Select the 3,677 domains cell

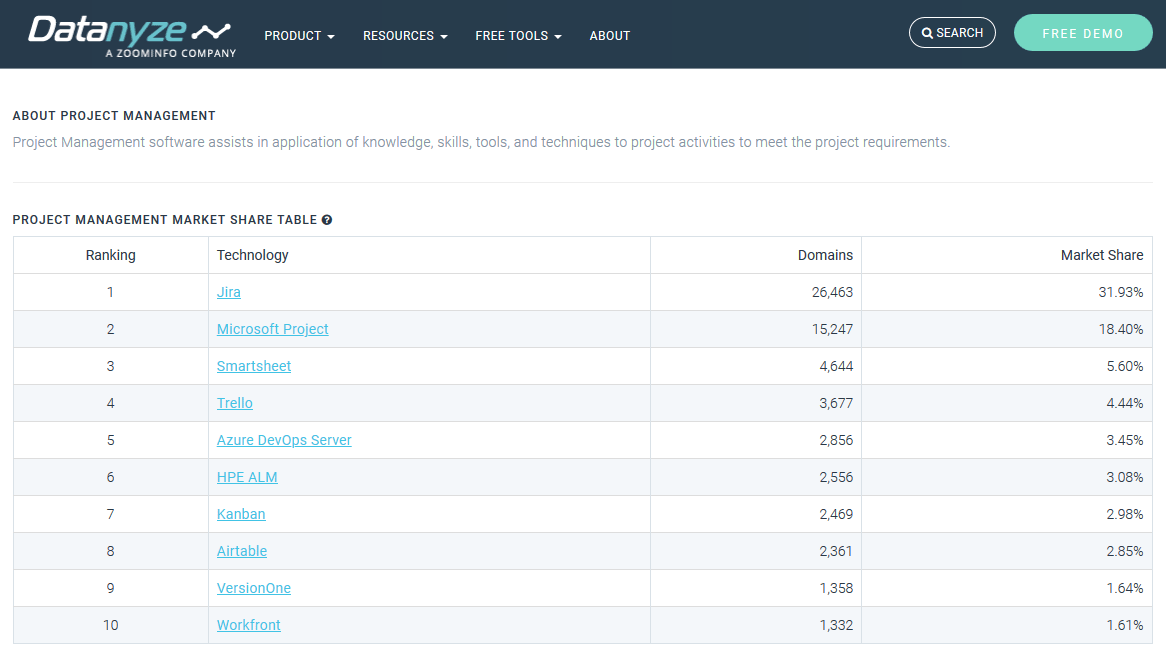click(756, 403)
